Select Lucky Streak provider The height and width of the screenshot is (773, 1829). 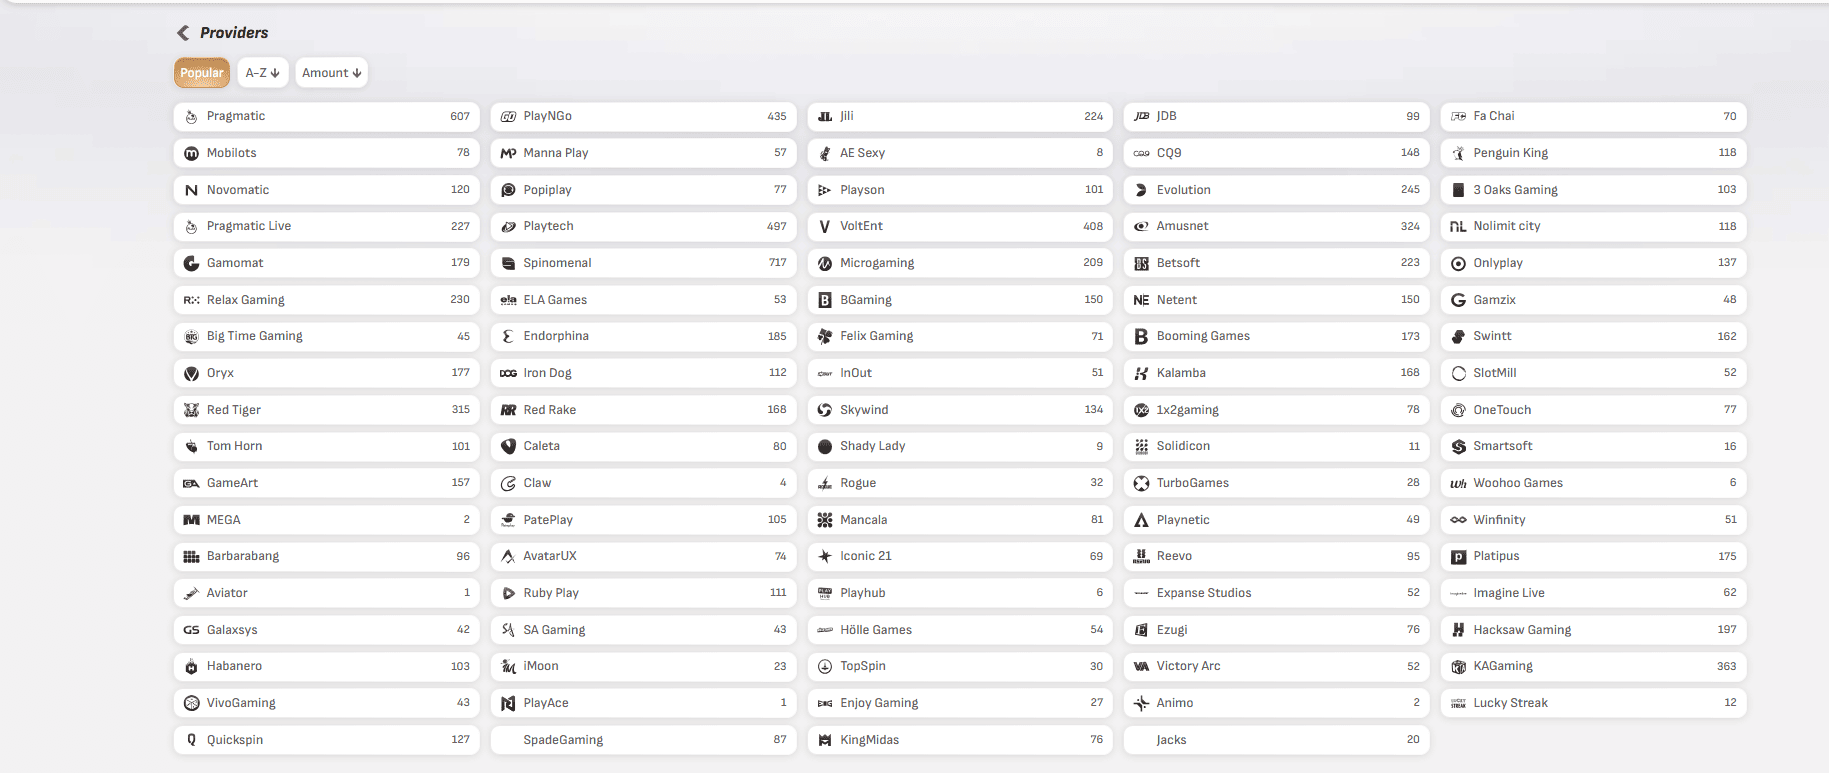1593,703
